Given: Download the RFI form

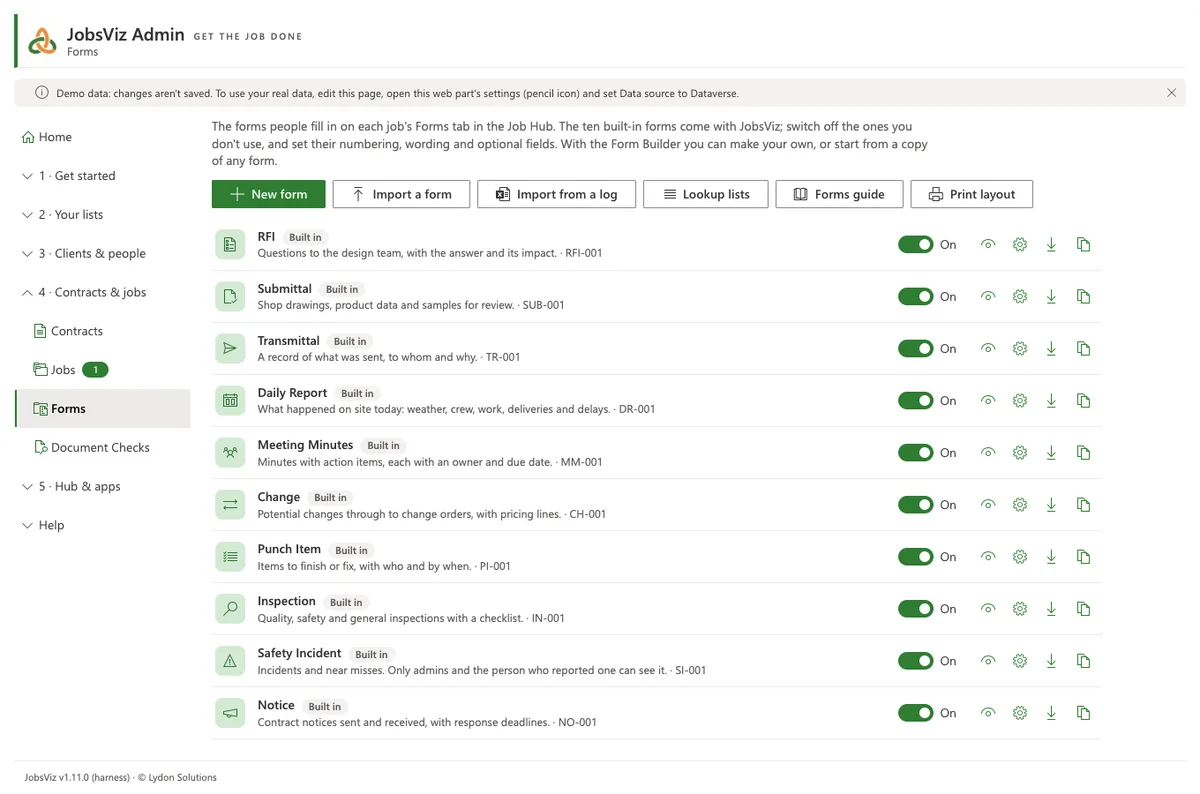Looking at the screenshot, I should [1051, 244].
